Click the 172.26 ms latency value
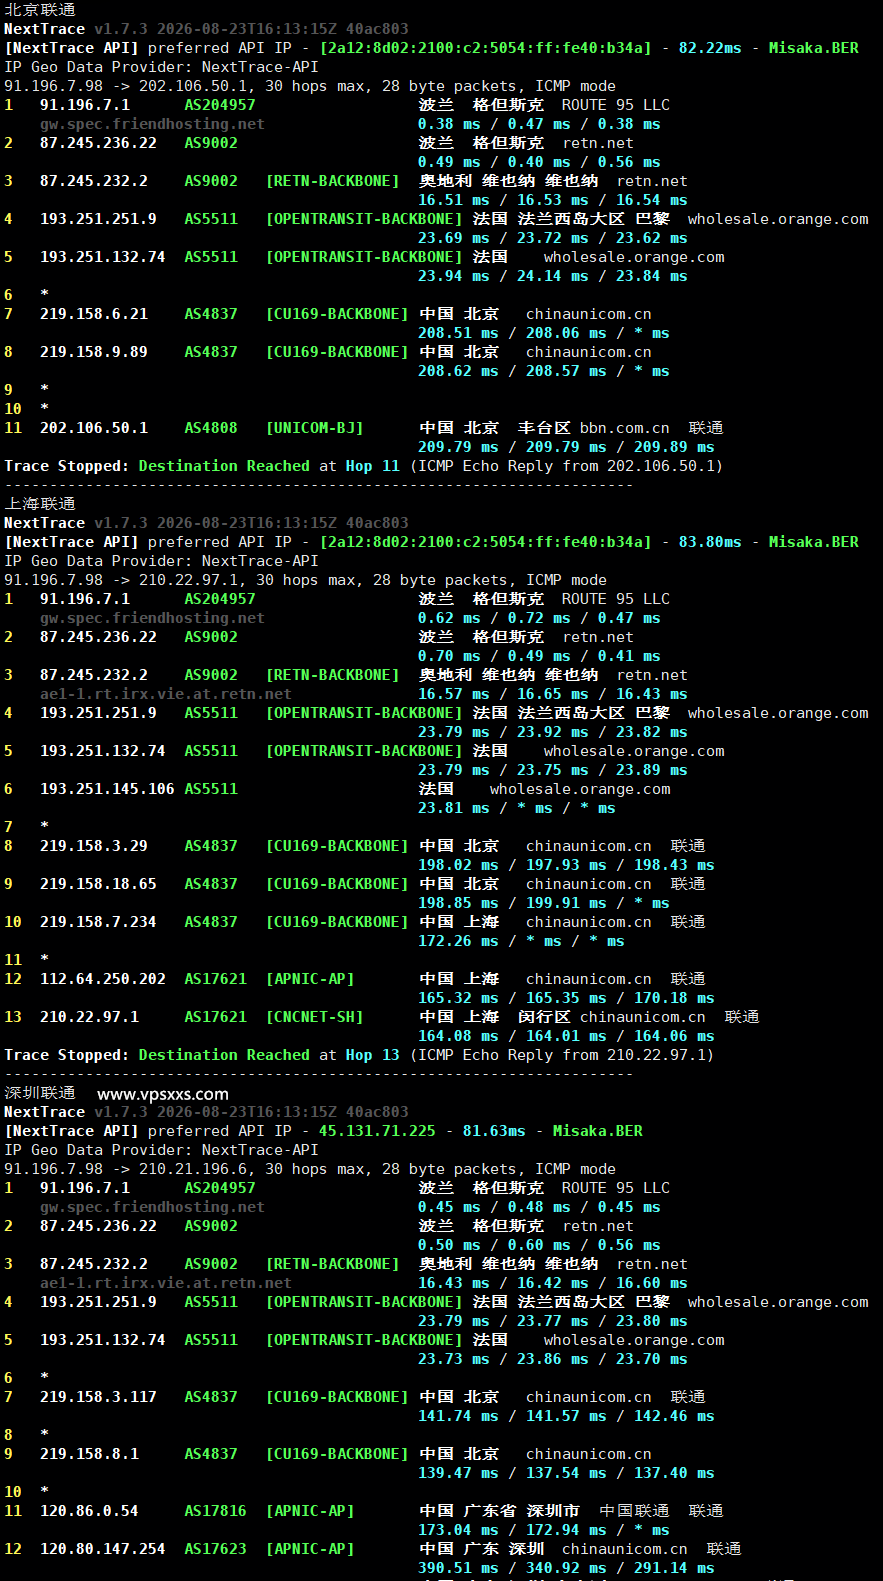The width and height of the screenshot is (883, 1581). pyautogui.click(x=458, y=941)
